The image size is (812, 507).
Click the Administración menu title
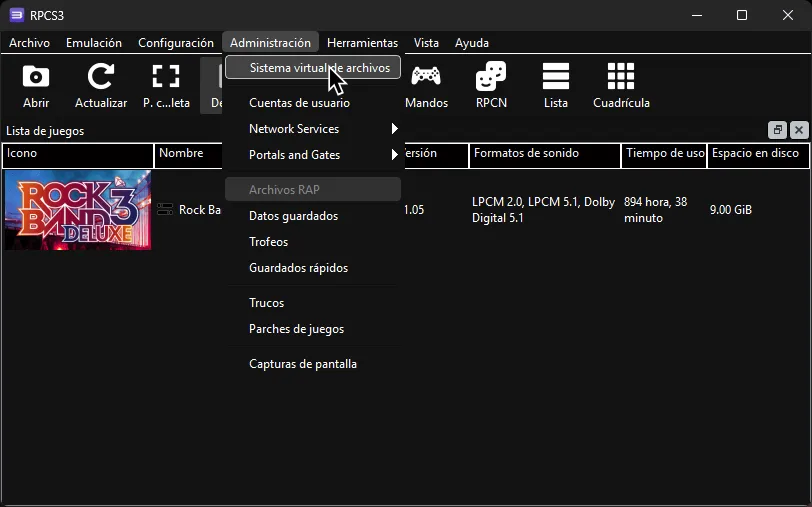click(x=270, y=42)
